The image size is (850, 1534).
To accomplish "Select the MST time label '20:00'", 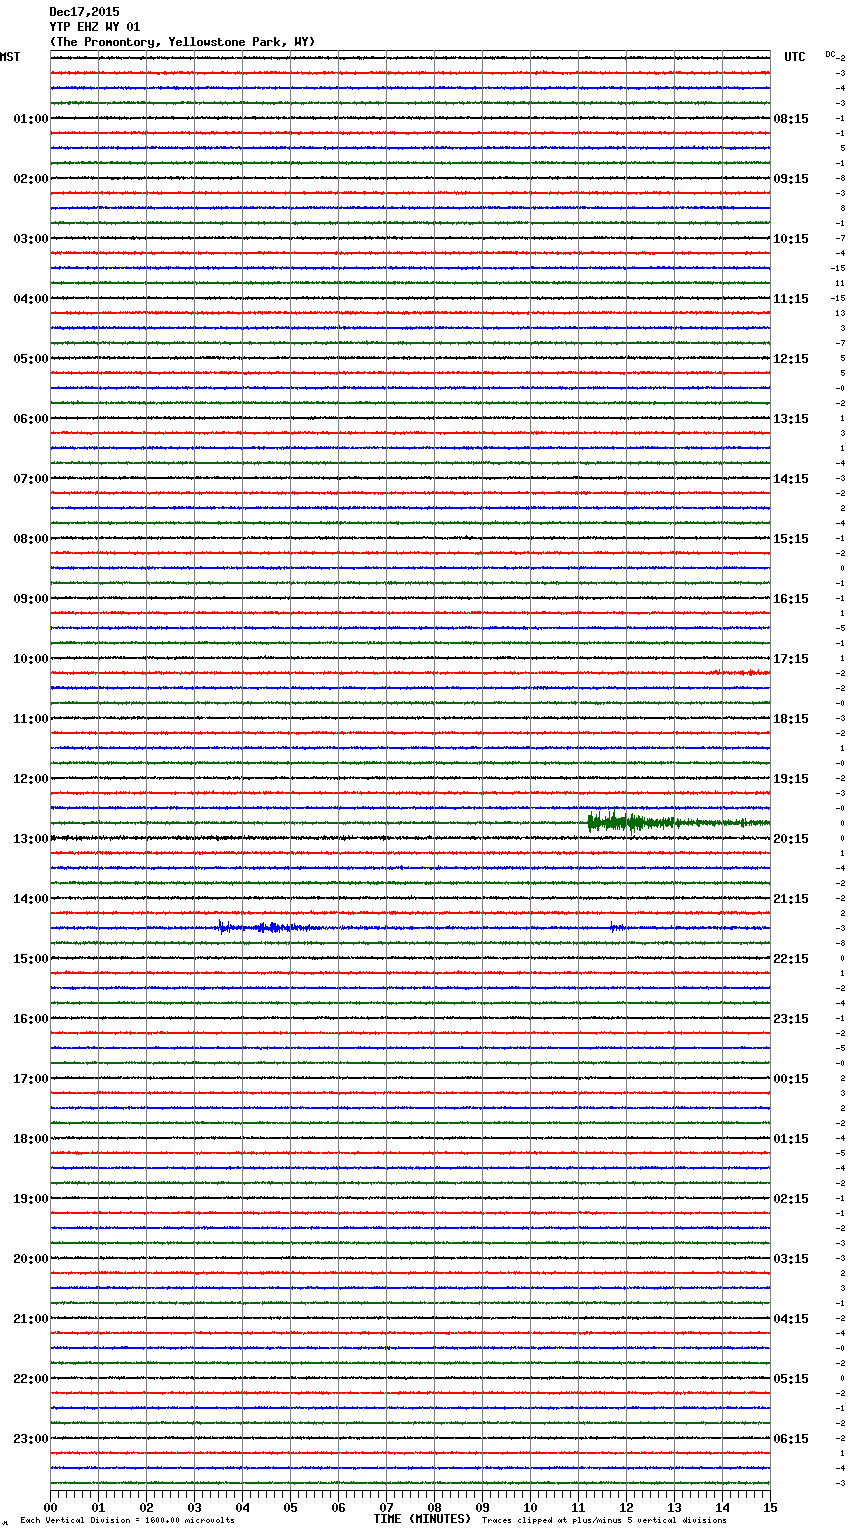I will tap(31, 1259).
